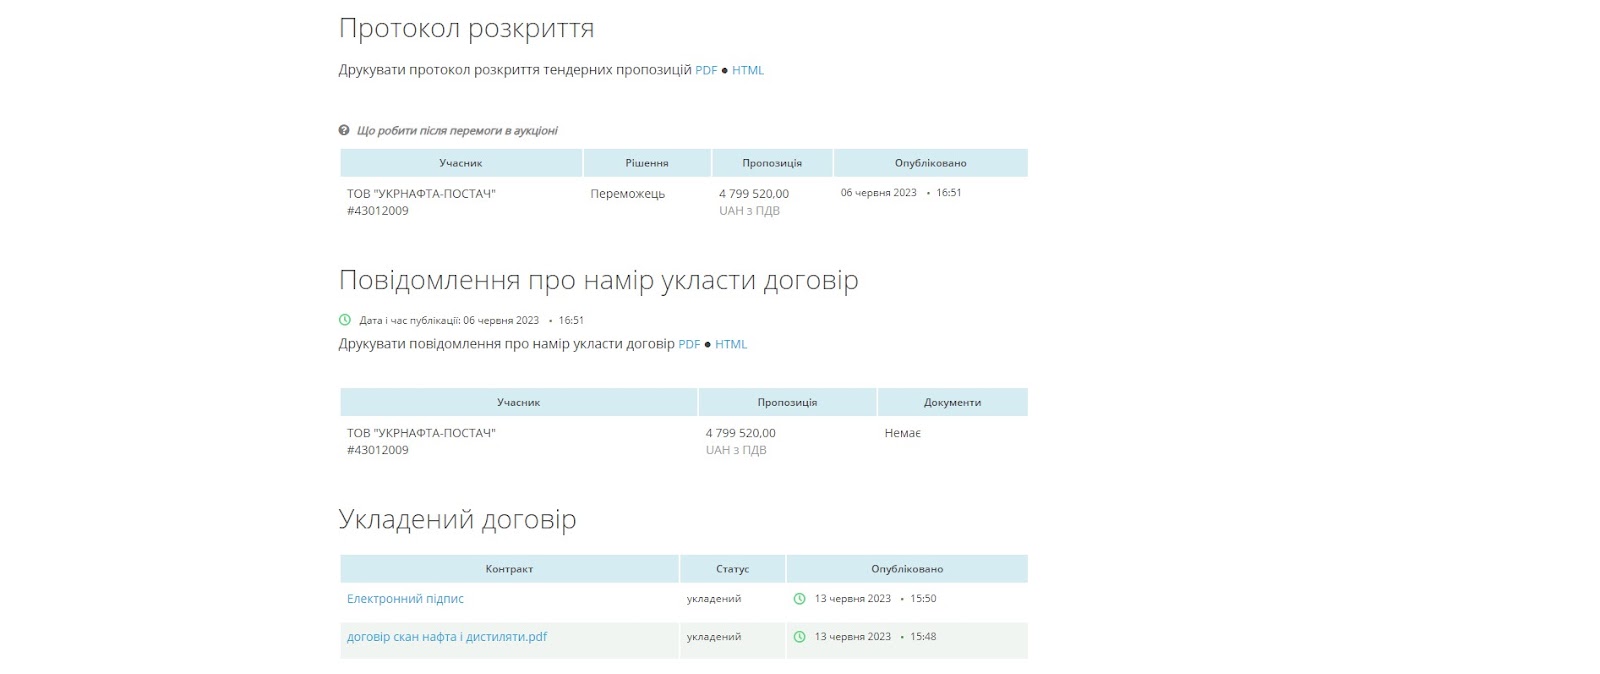The image size is (1600, 674).
Task: Click 'Учасник' header in the intent notice table
Action: pyautogui.click(x=518, y=402)
